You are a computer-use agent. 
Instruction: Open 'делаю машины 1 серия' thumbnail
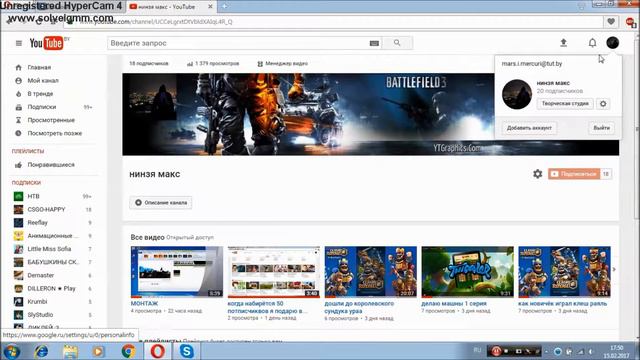[468, 271]
